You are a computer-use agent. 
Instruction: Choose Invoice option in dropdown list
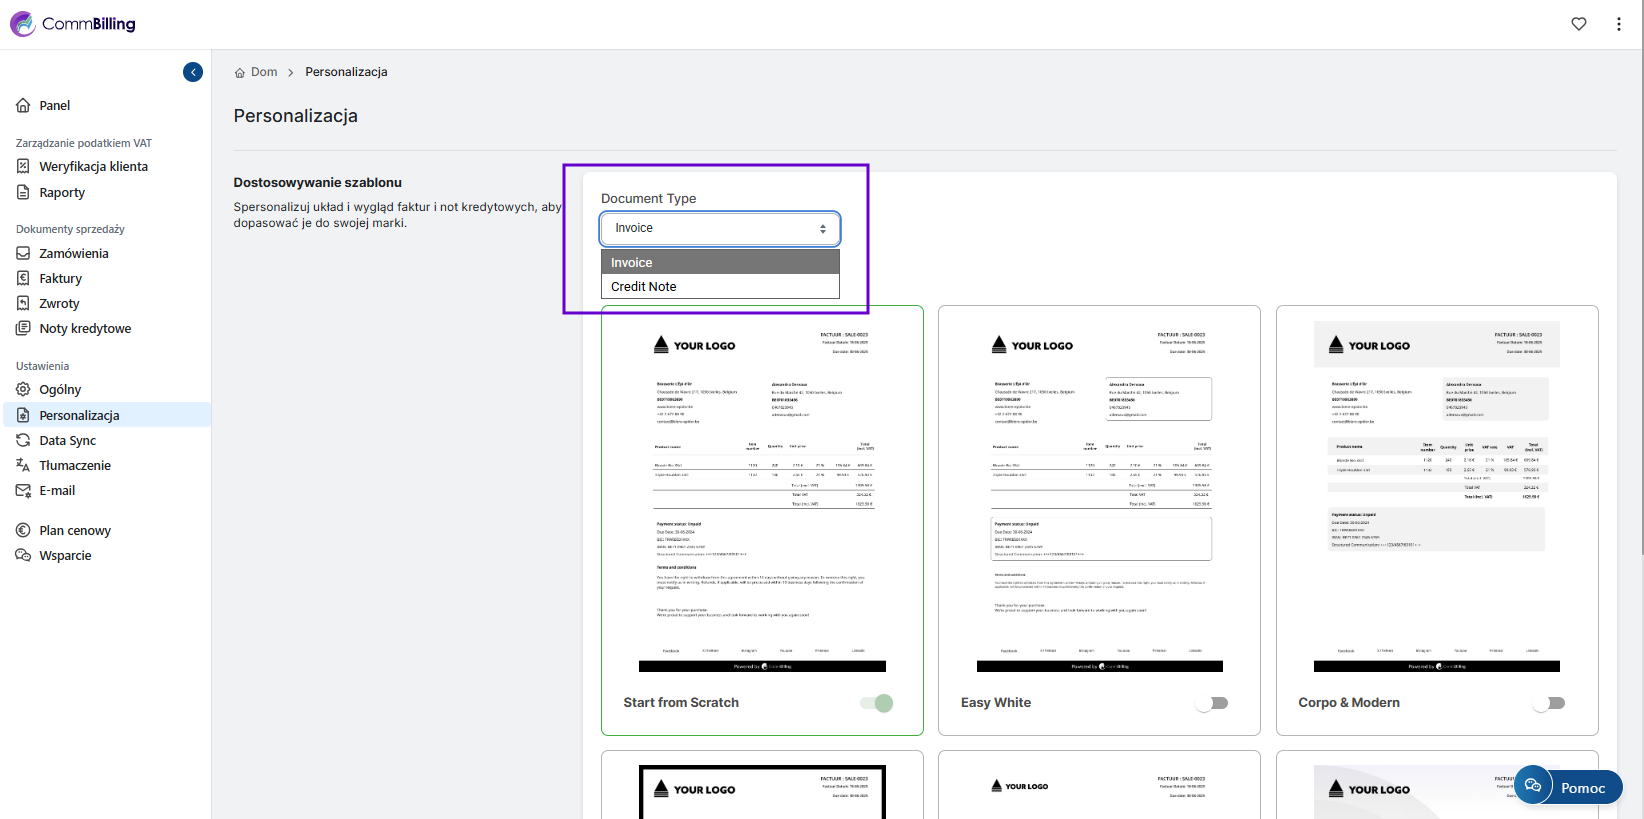point(632,263)
